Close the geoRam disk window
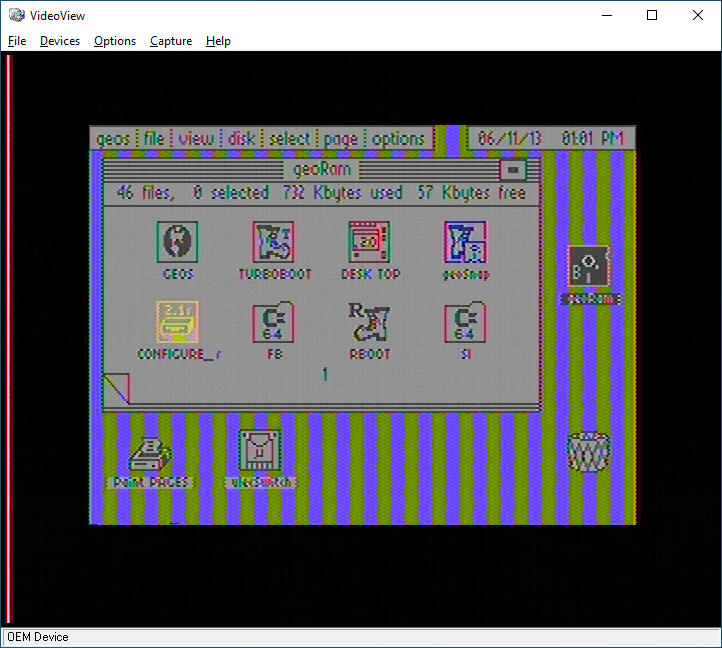This screenshot has height=648, width=722. pyautogui.click(x=512, y=170)
